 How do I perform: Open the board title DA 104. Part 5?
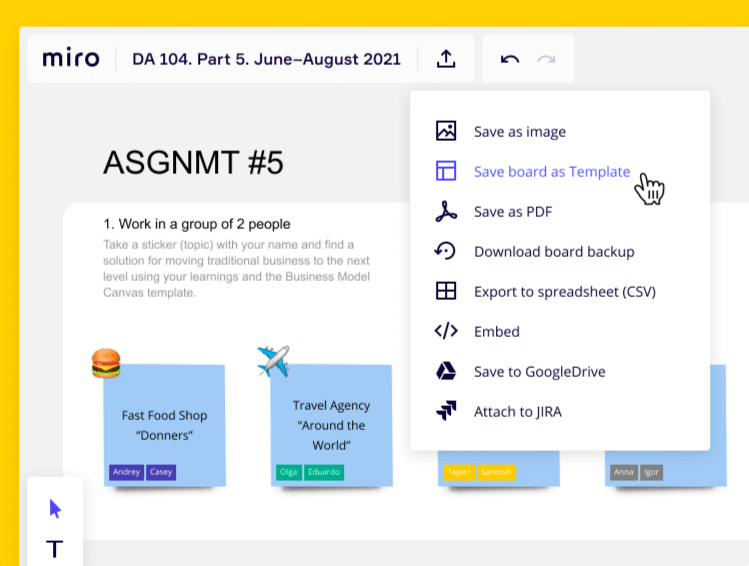266,59
